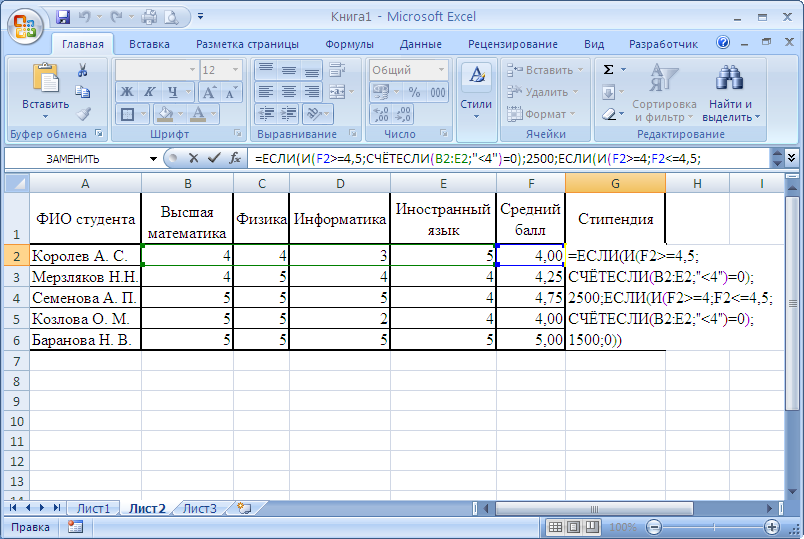Viewport: 804px width, 539px height.
Task: Switch to the Разметка страницы tab
Action: pyautogui.click(x=247, y=44)
